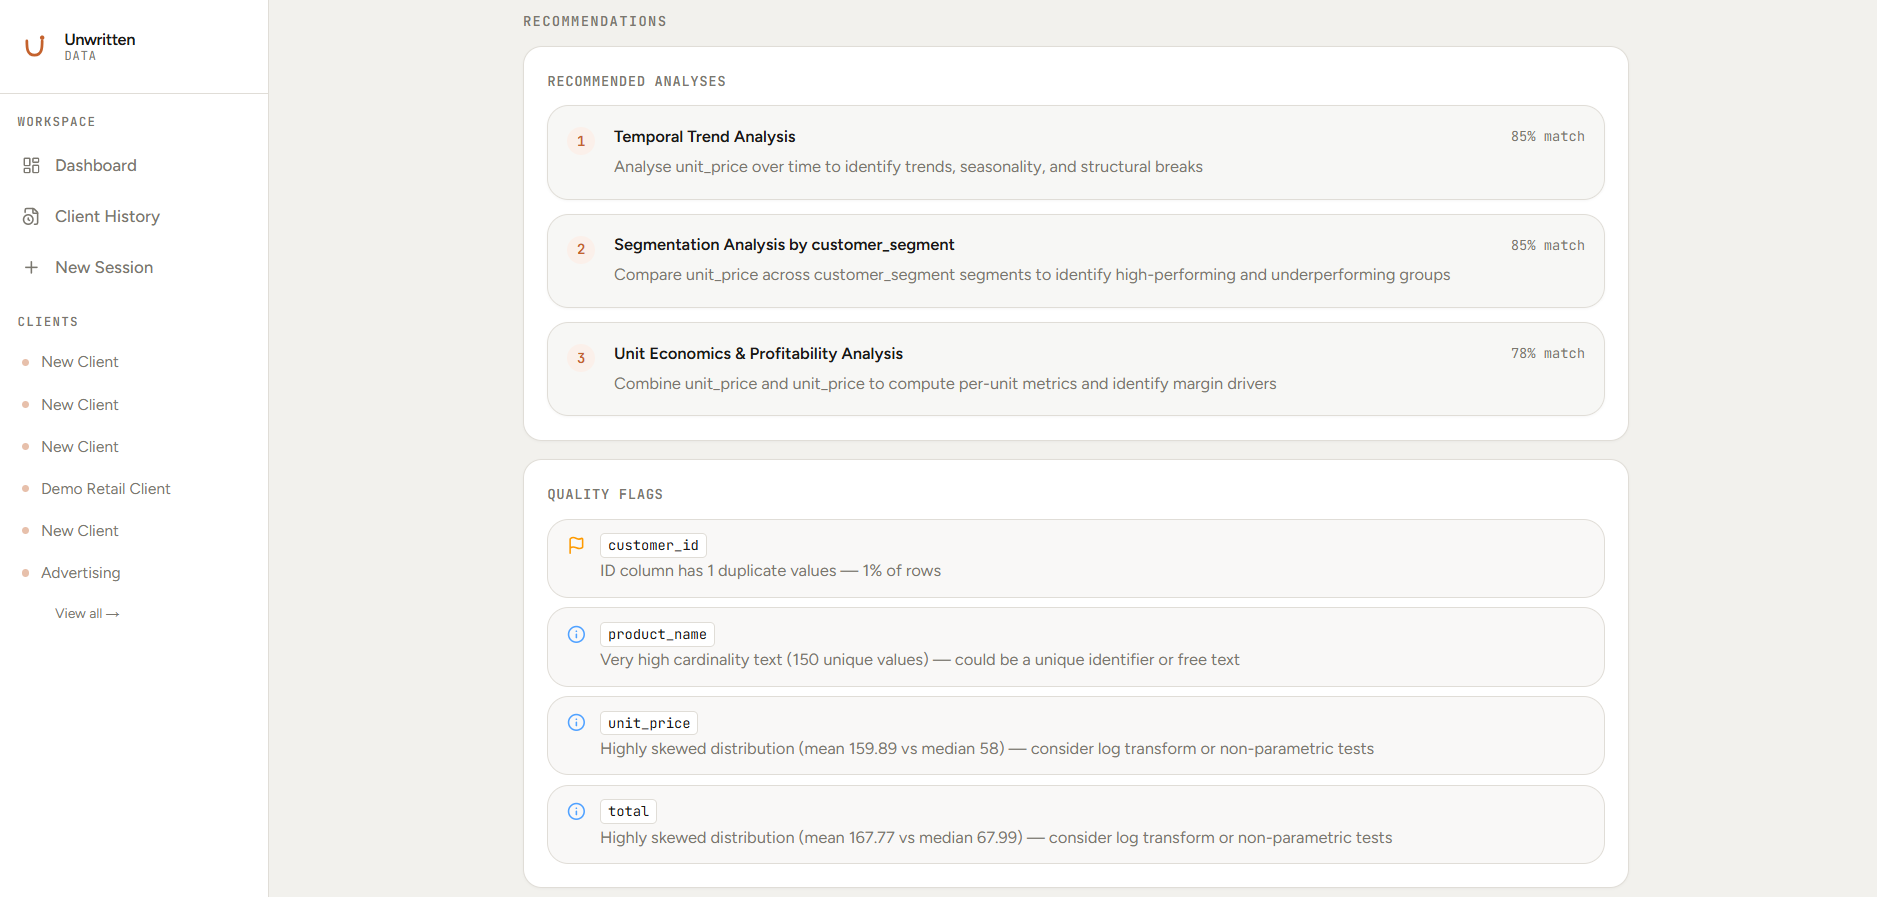Click 'Compare unit_price across customer_segment' description
The height and width of the screenshot is (897, 1877).
coord(1032,274)
